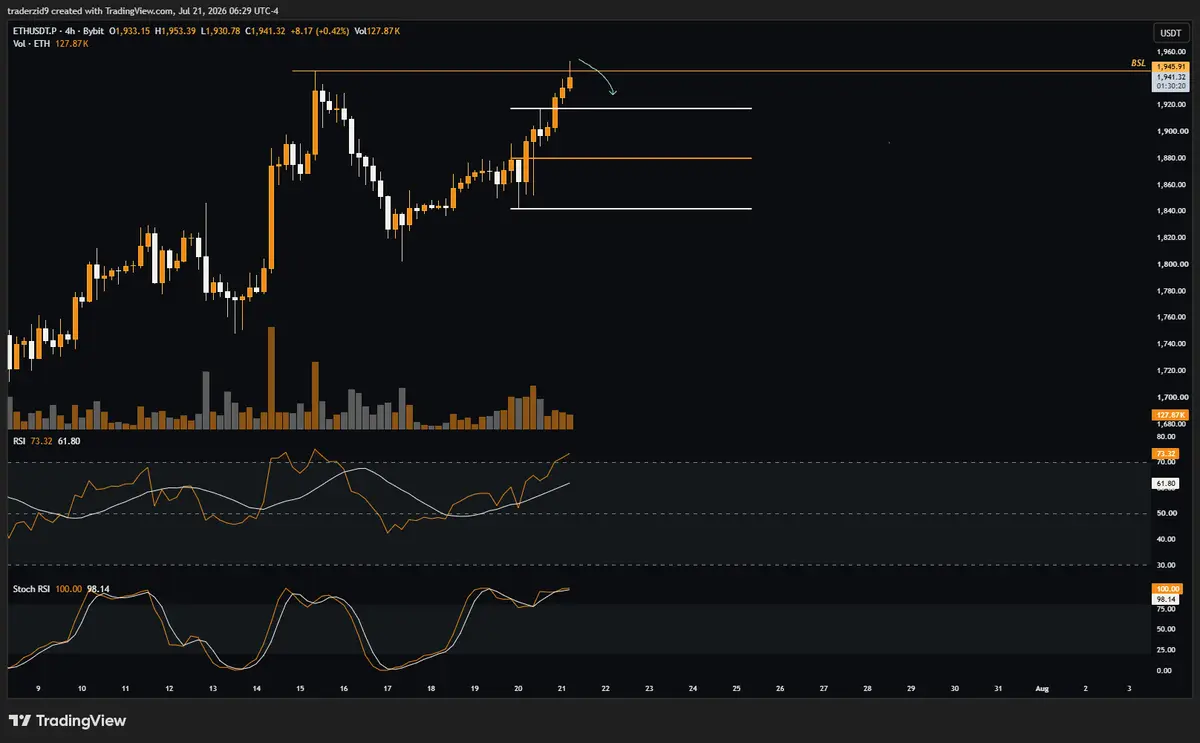Click the tallest orange volume bar
This screenshot has width=1200, height=743.
click(271, 378)
